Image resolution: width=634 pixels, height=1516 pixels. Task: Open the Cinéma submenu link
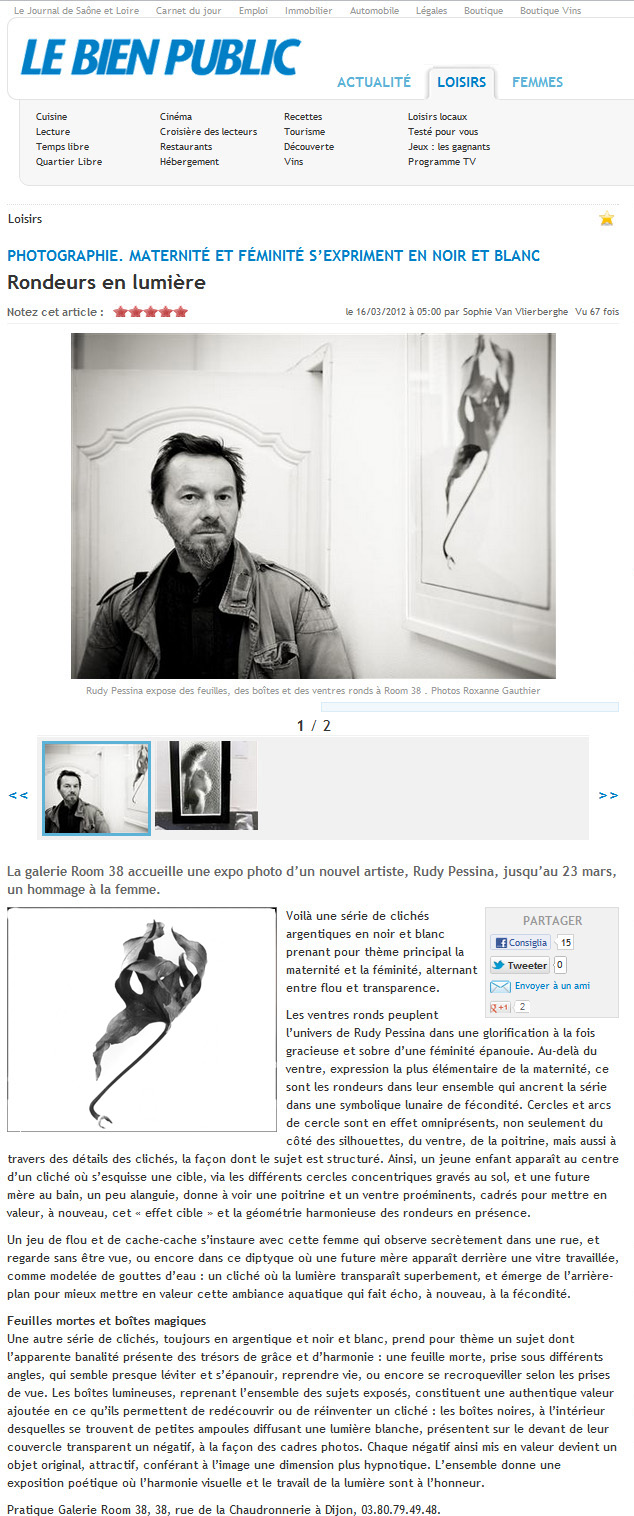point(176,117)
